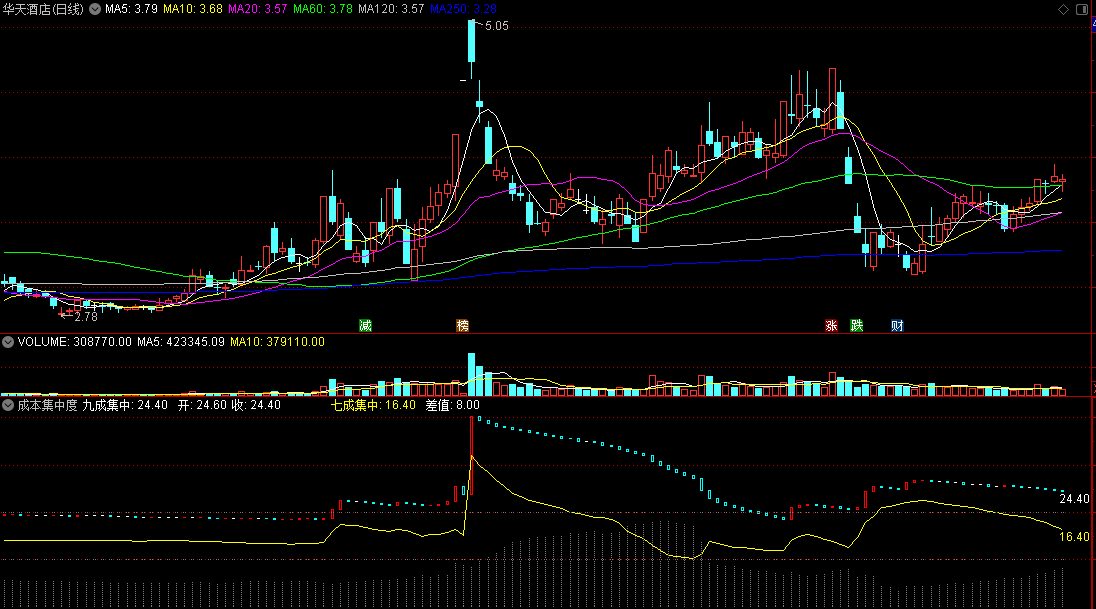Click the 16.40 yellow line value label

pos(1074,536)
